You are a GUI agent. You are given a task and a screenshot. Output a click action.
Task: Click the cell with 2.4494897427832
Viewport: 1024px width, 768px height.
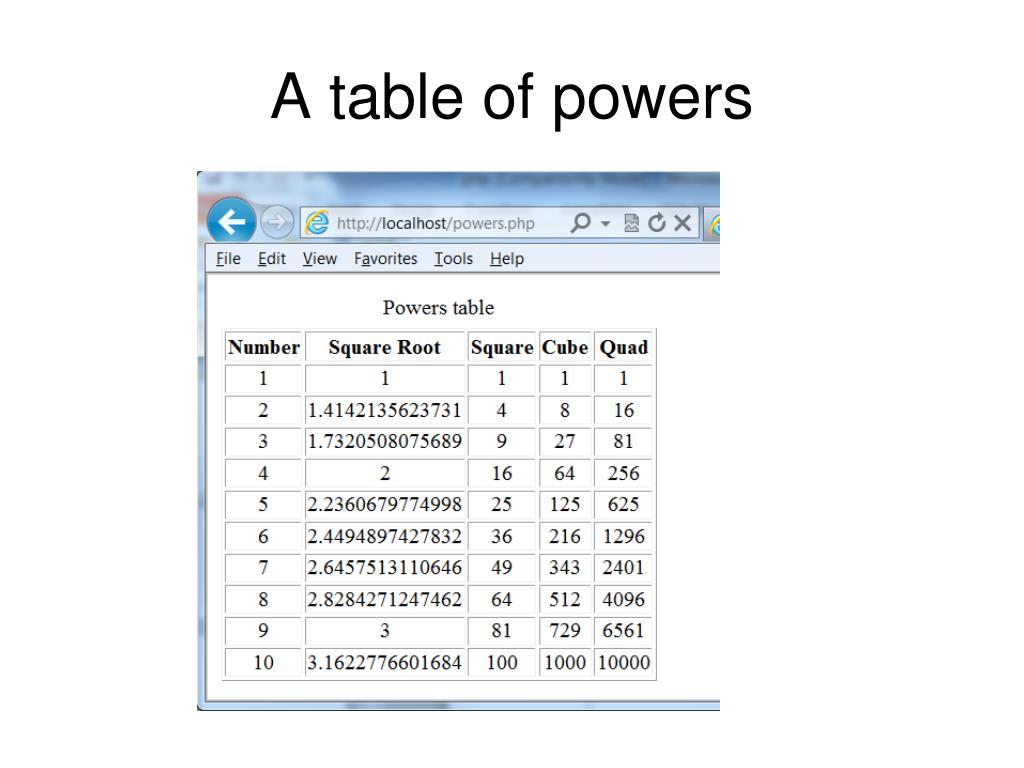click(x=385, y=536)
